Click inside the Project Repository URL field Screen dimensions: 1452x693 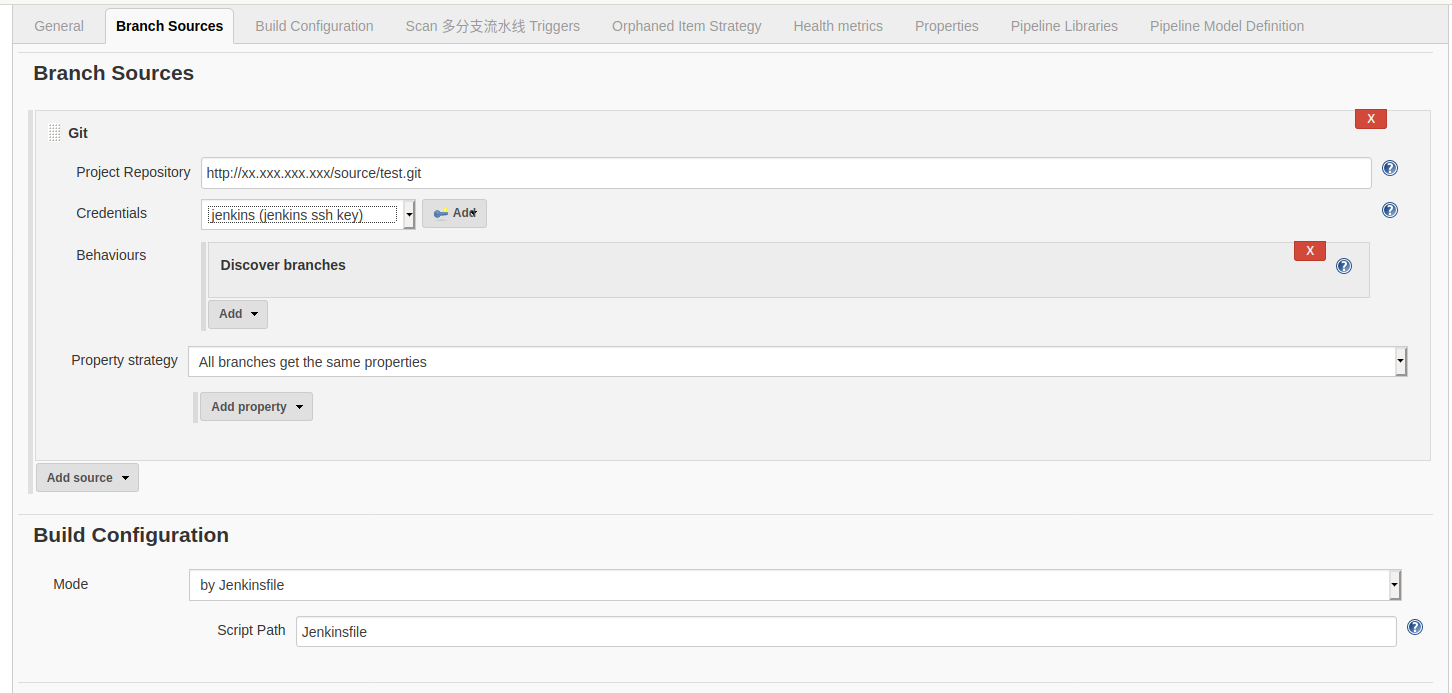pos(700,172)
